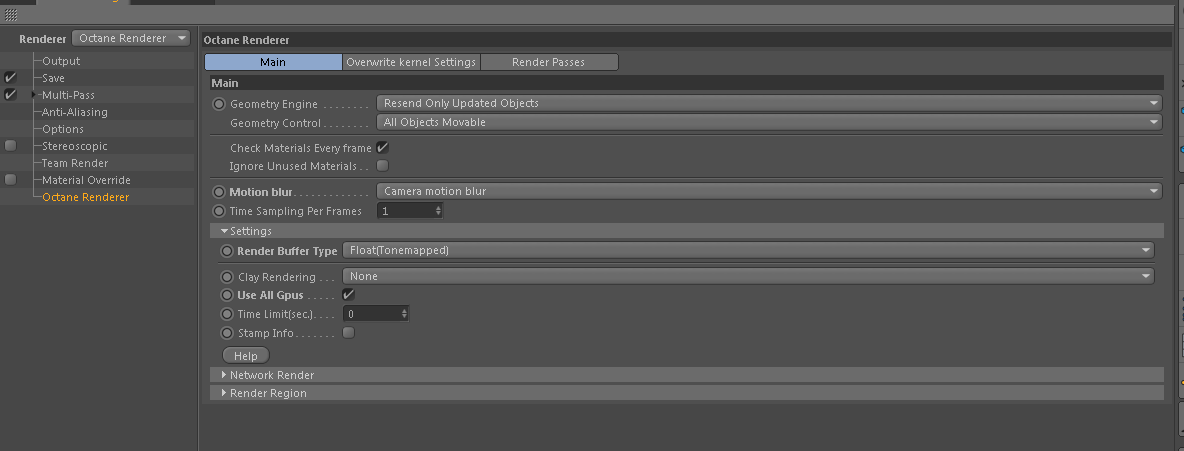Toggle the Save checkbox
This screenshot has height=451, width=1184.
(11, 78)
